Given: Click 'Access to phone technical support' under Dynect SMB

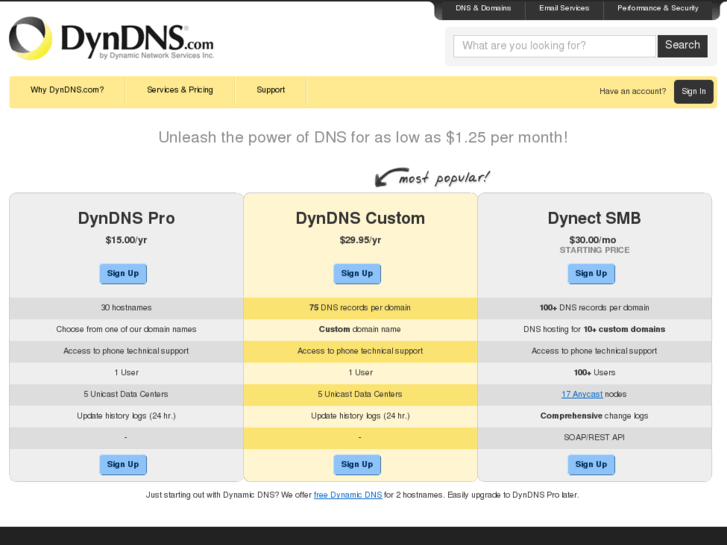Looking at the screenshot, I should click(594, 351).
